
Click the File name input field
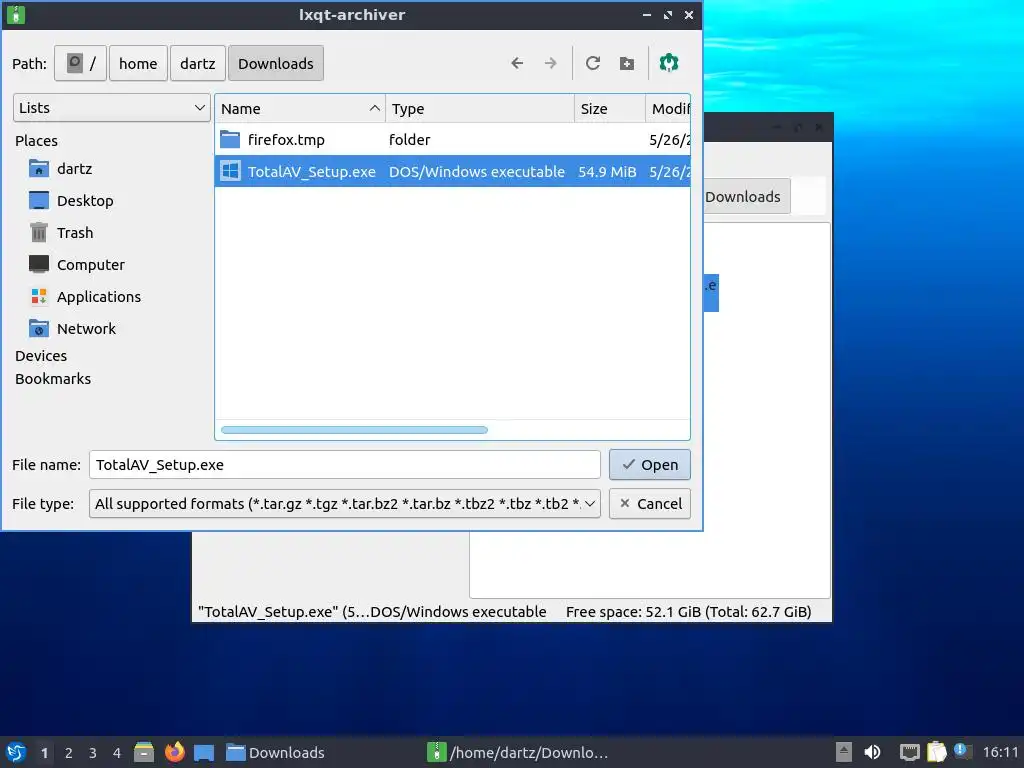[x=345, y=464]
